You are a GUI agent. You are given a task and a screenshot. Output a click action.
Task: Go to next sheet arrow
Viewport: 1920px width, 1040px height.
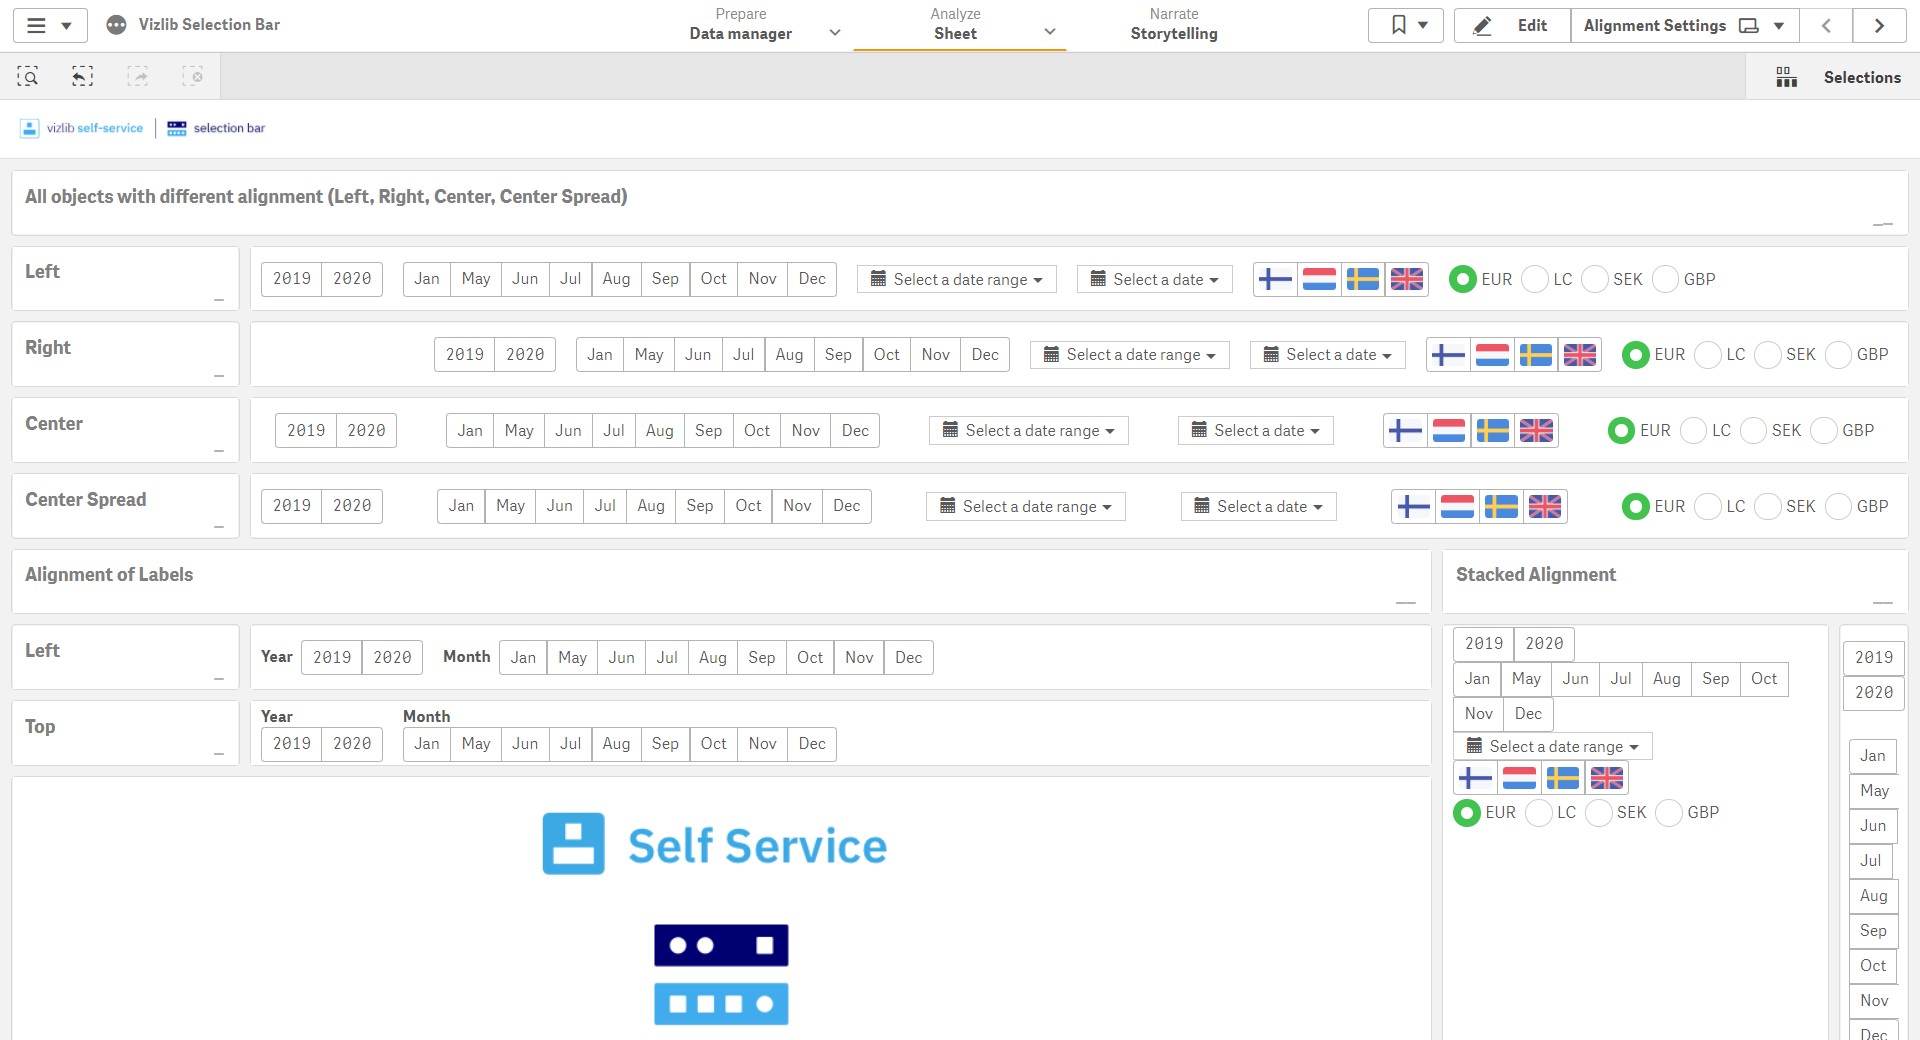1879,25
